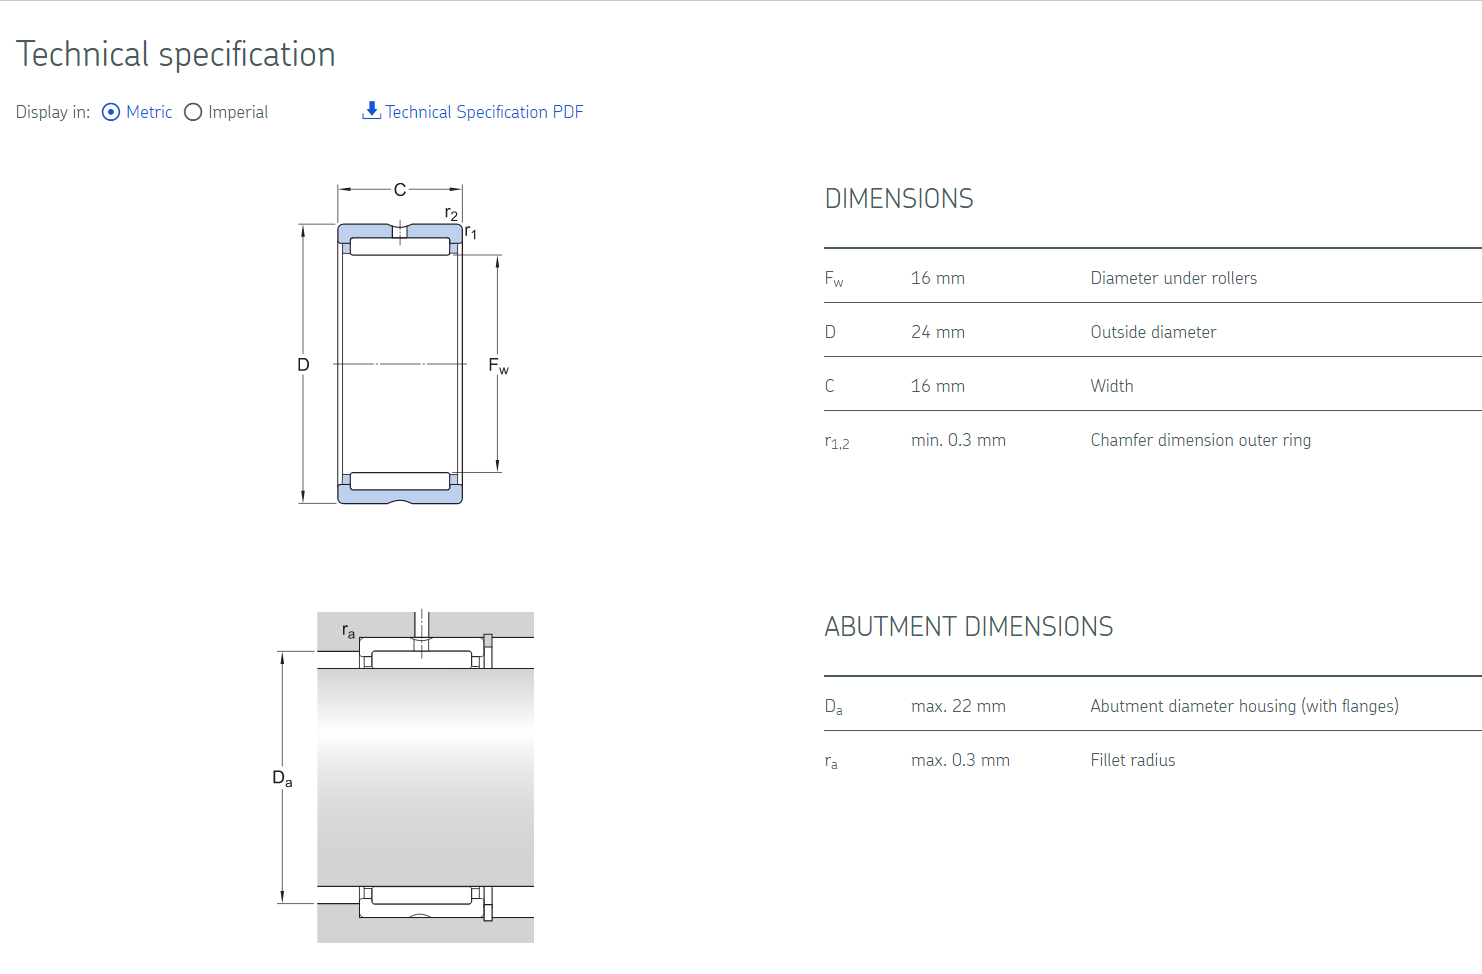Click the '24 mm' outside diameter value

938,332
